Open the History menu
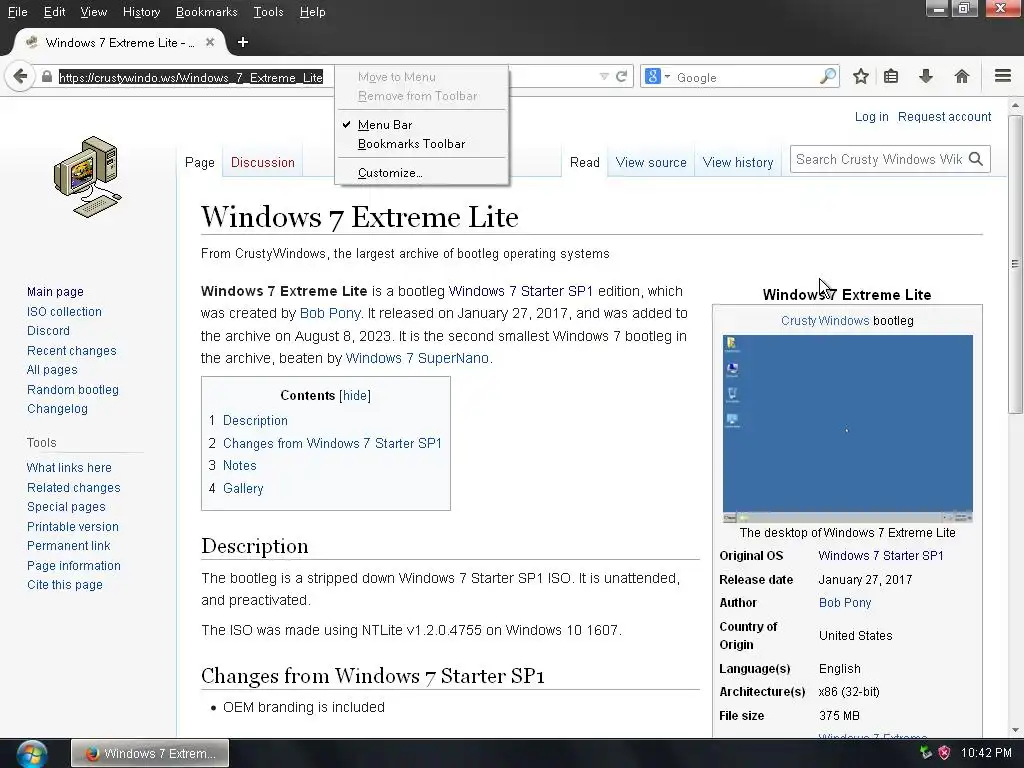This screenshot has height=768, width=1024. [x=141, y=12]
